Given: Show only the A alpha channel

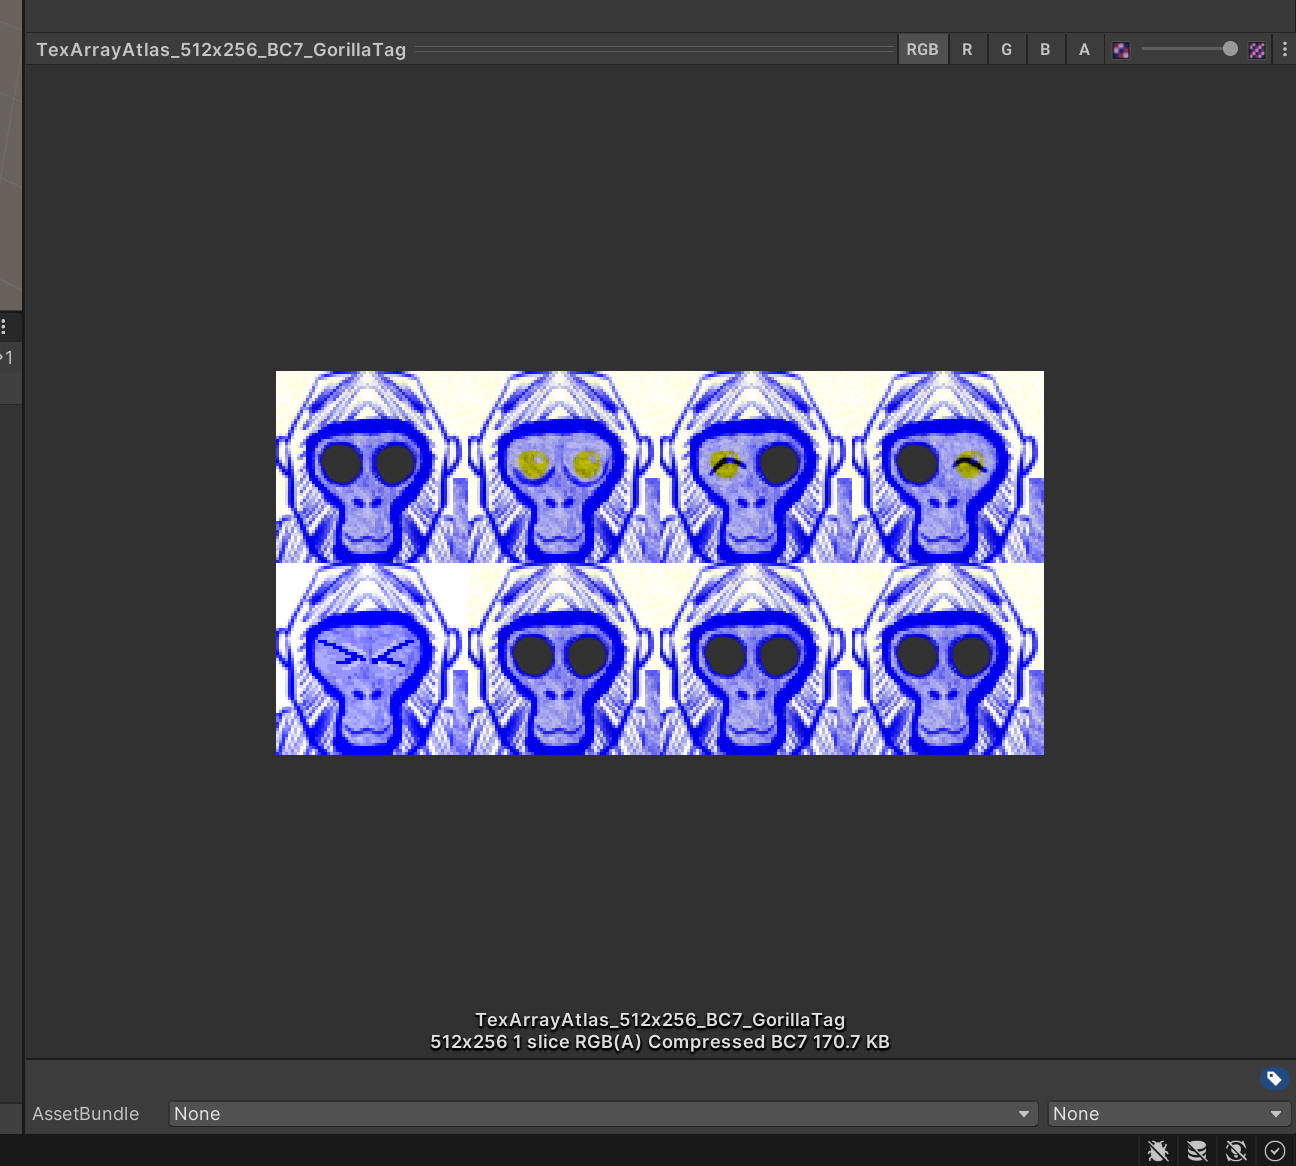Looking at the screenshot, I should 1084,49.
